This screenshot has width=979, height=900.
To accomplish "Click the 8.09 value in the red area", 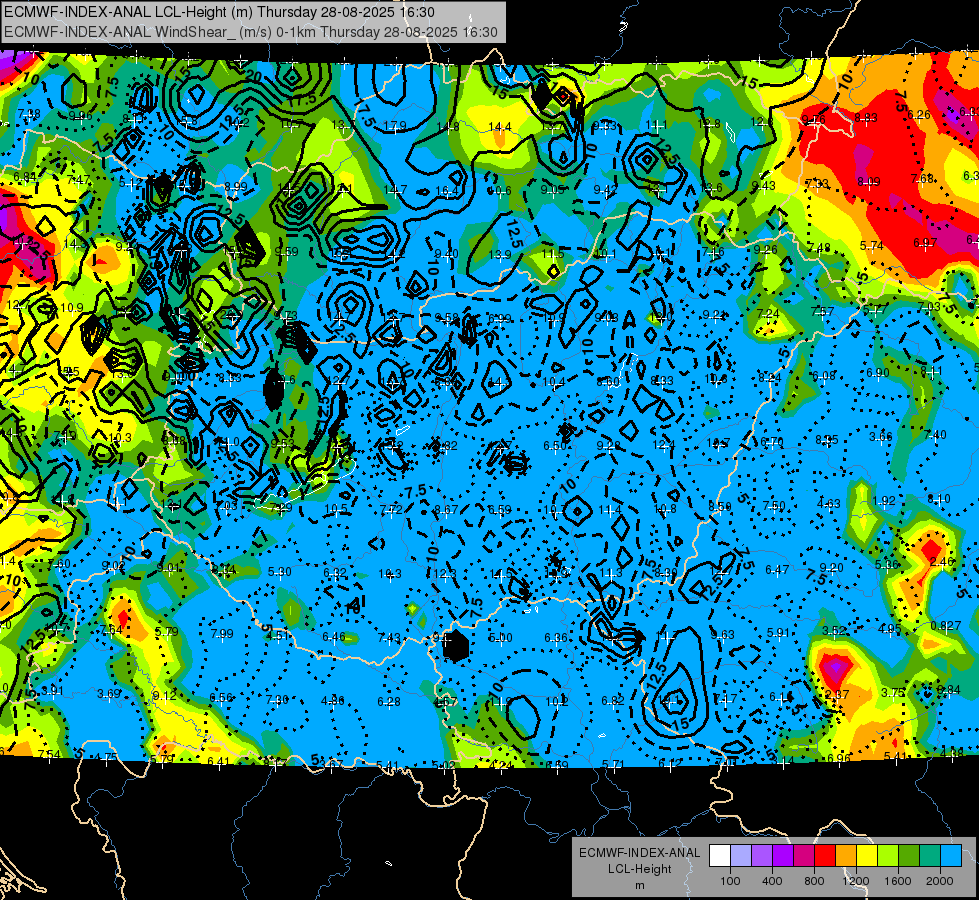I will coord(868,182).
